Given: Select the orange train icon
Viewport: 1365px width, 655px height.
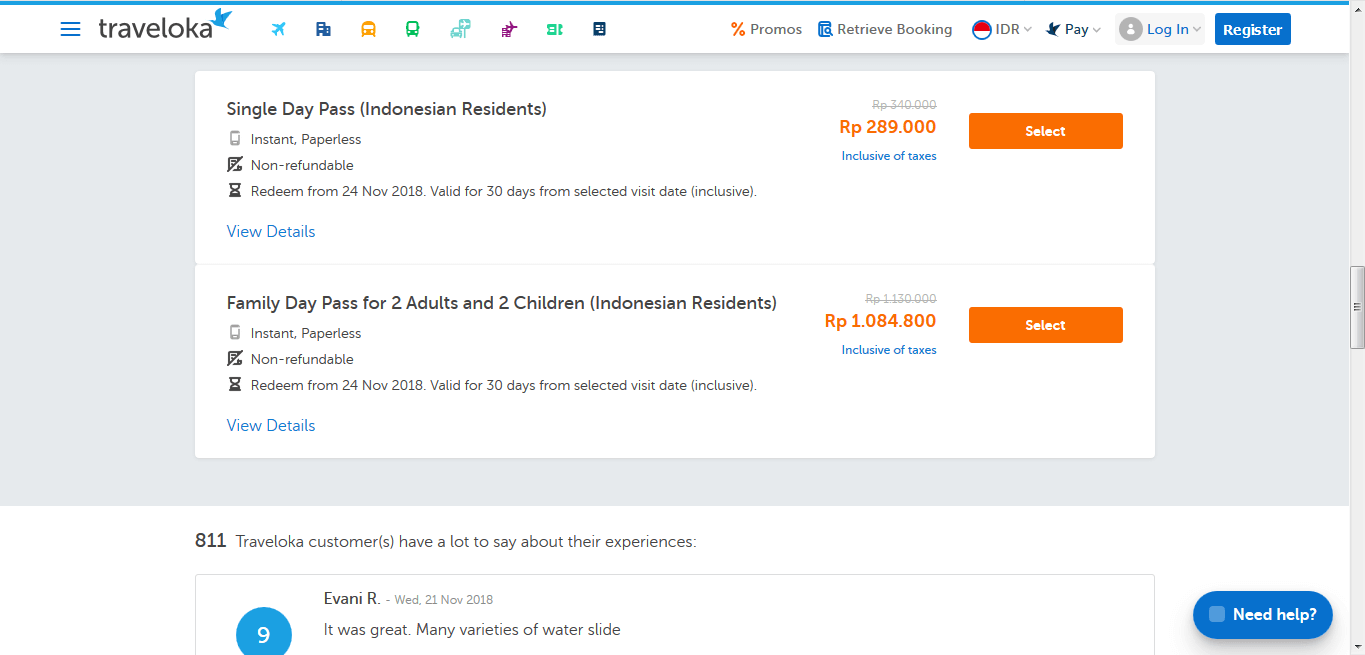Looking at the screenshot, I should point(368,29).
